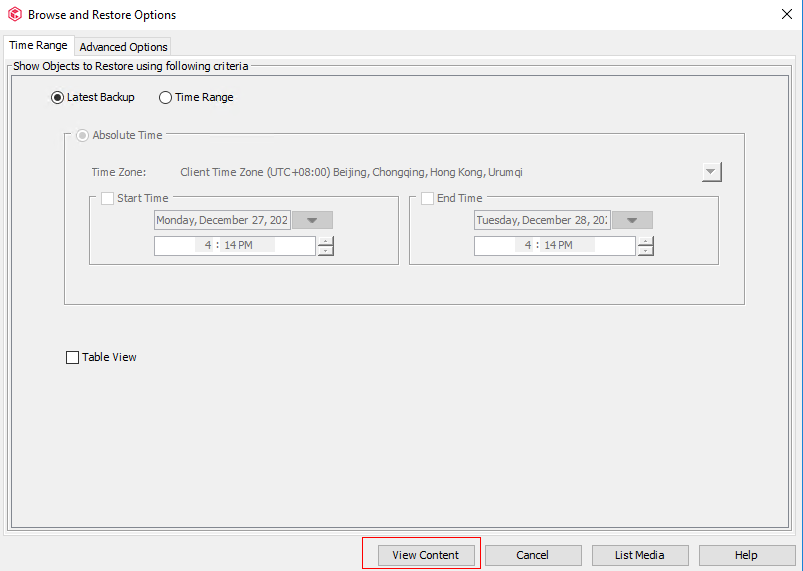Click the Commvault icon in title bar

pos(14,15)
